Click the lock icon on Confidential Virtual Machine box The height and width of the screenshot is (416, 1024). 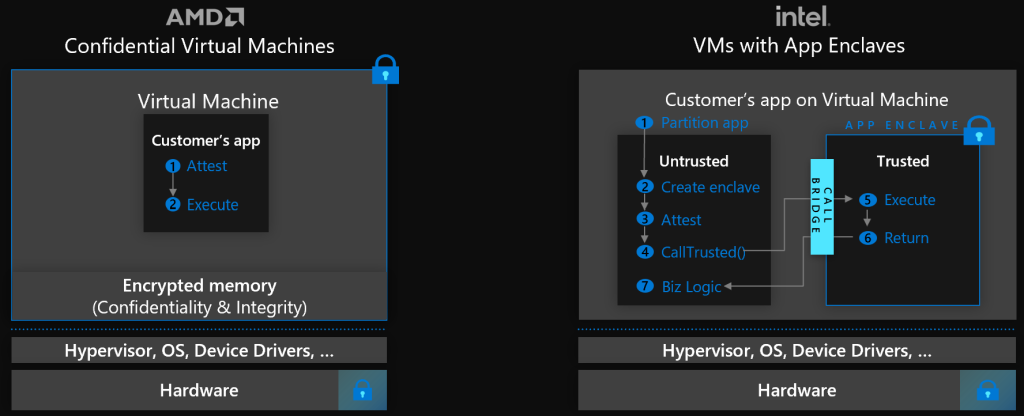385,70
